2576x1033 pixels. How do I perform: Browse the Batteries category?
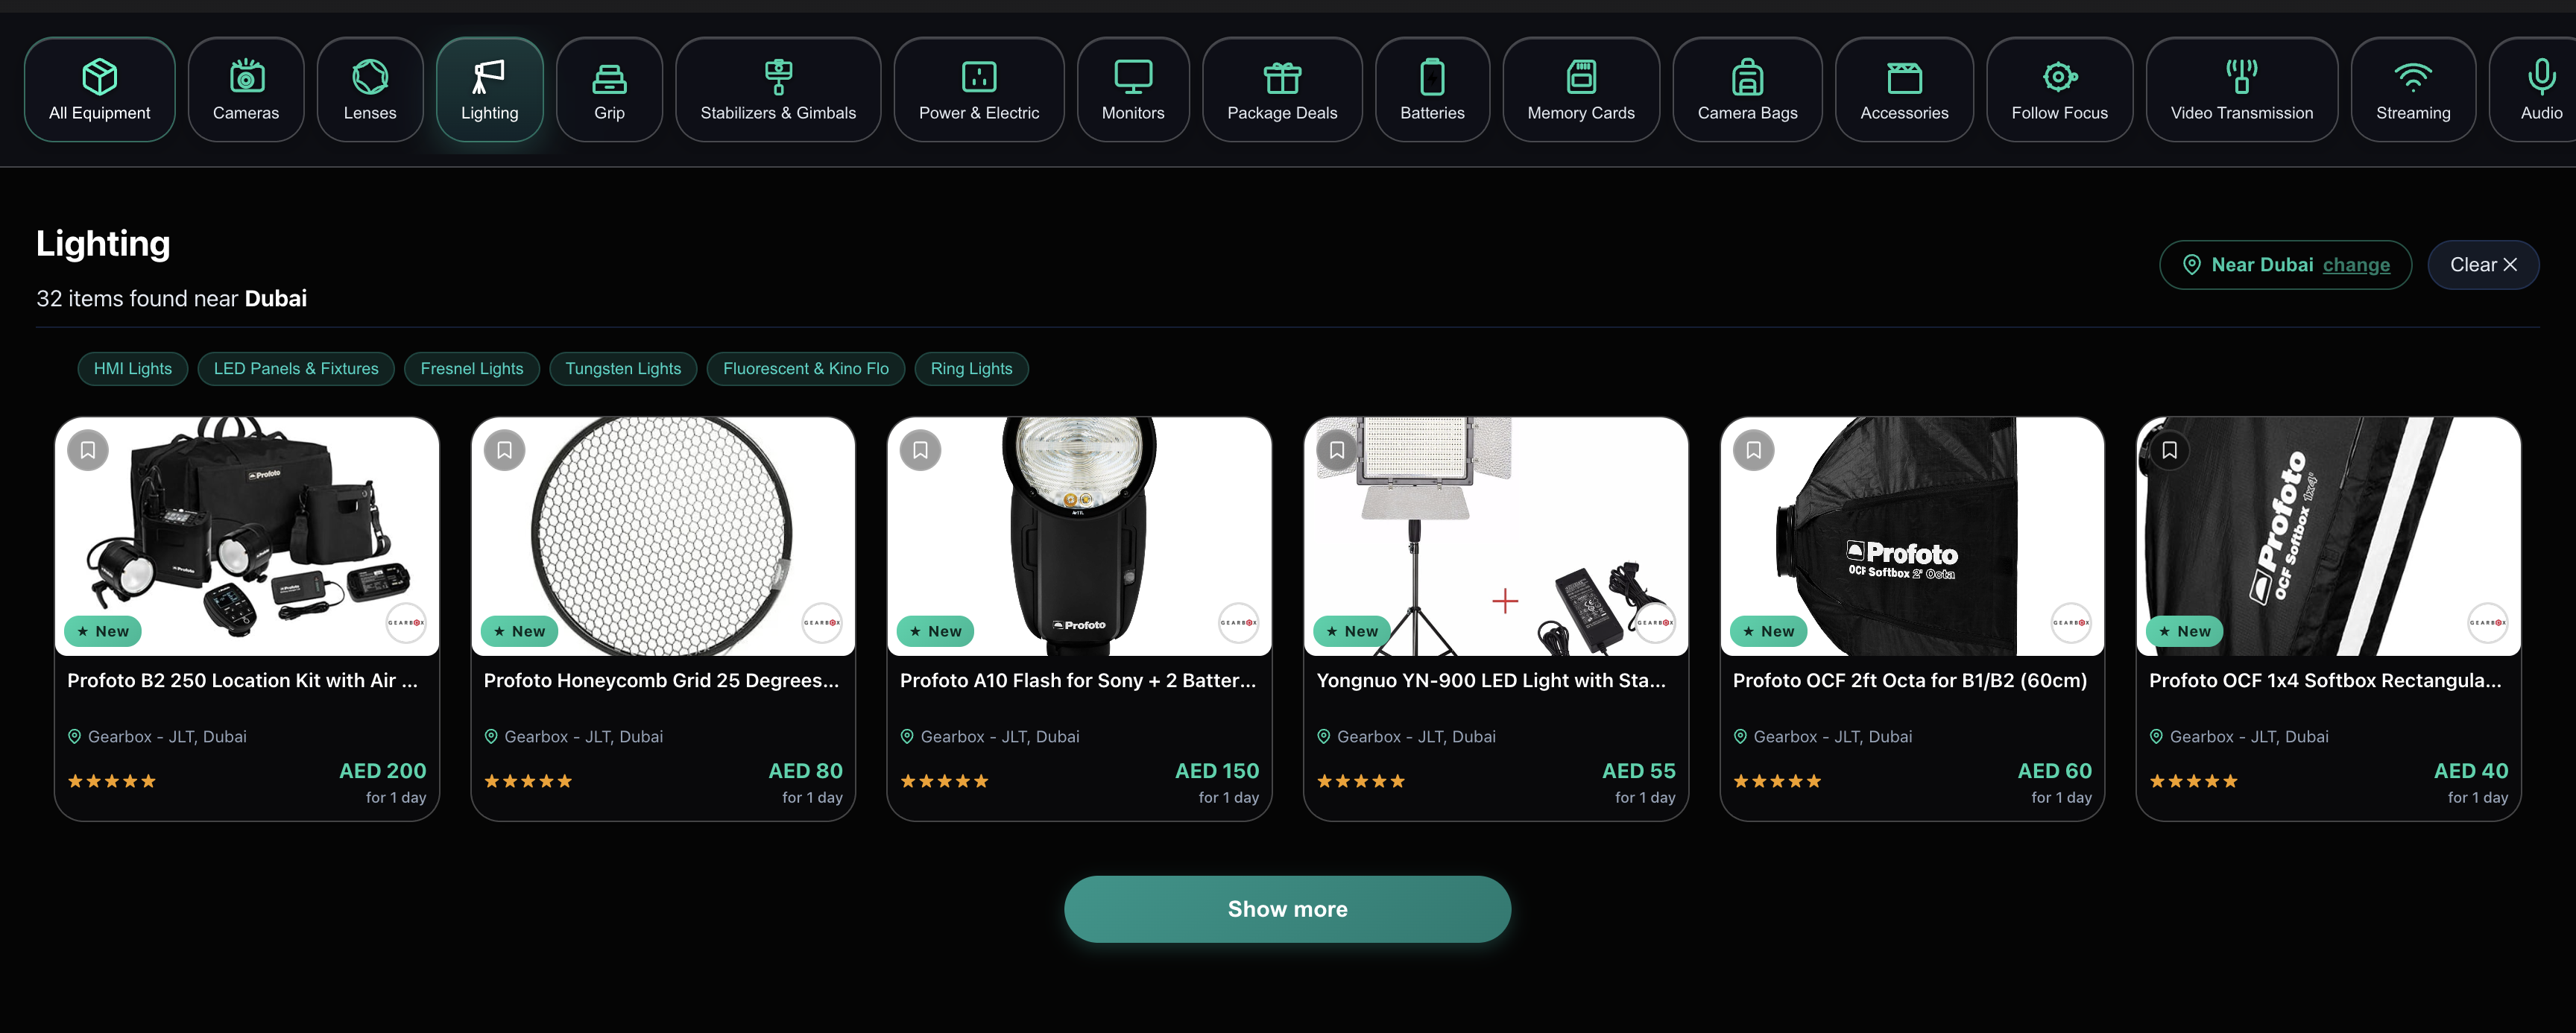pos(1432,90)
